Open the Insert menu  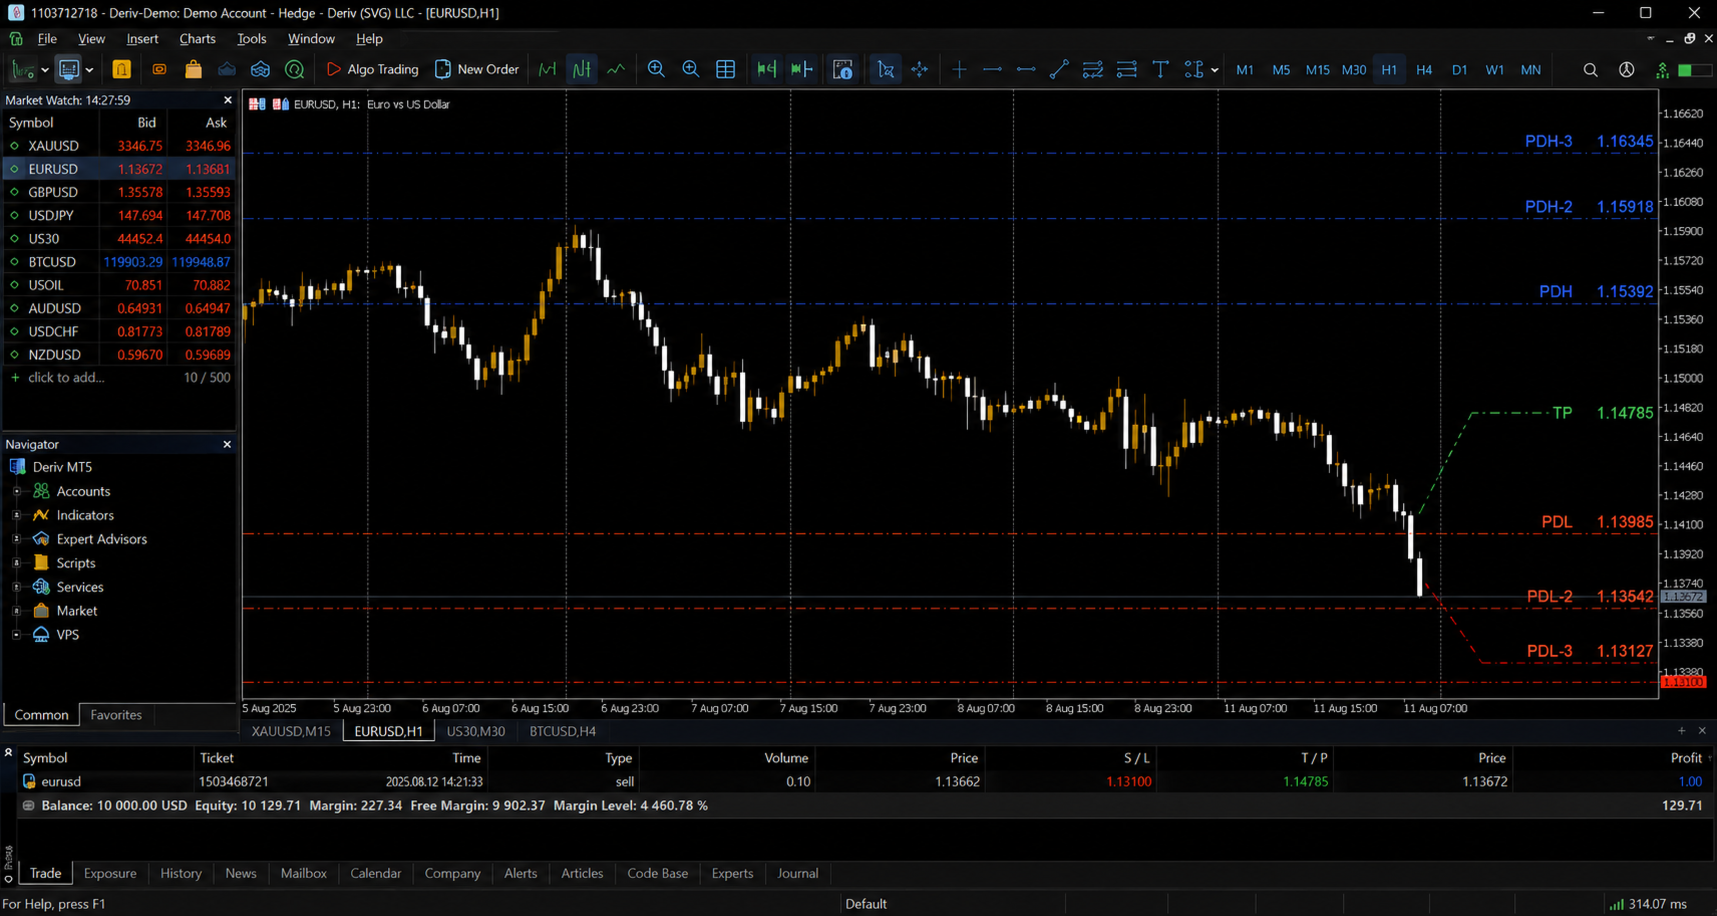point(142,39)
